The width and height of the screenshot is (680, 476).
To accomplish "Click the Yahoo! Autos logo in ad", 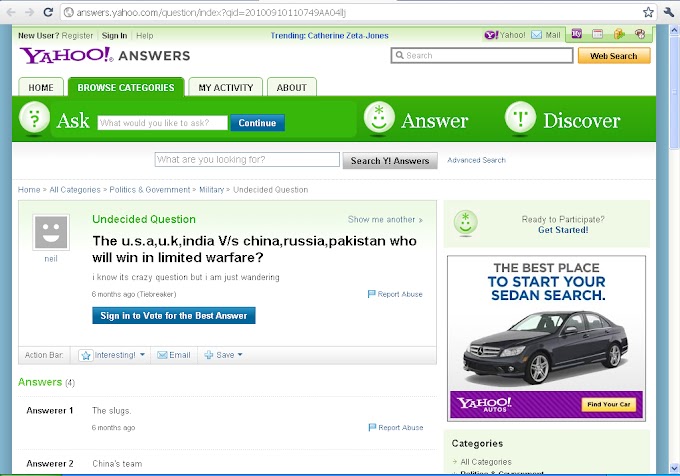I will pyautogui.click(x=484, y=404).
